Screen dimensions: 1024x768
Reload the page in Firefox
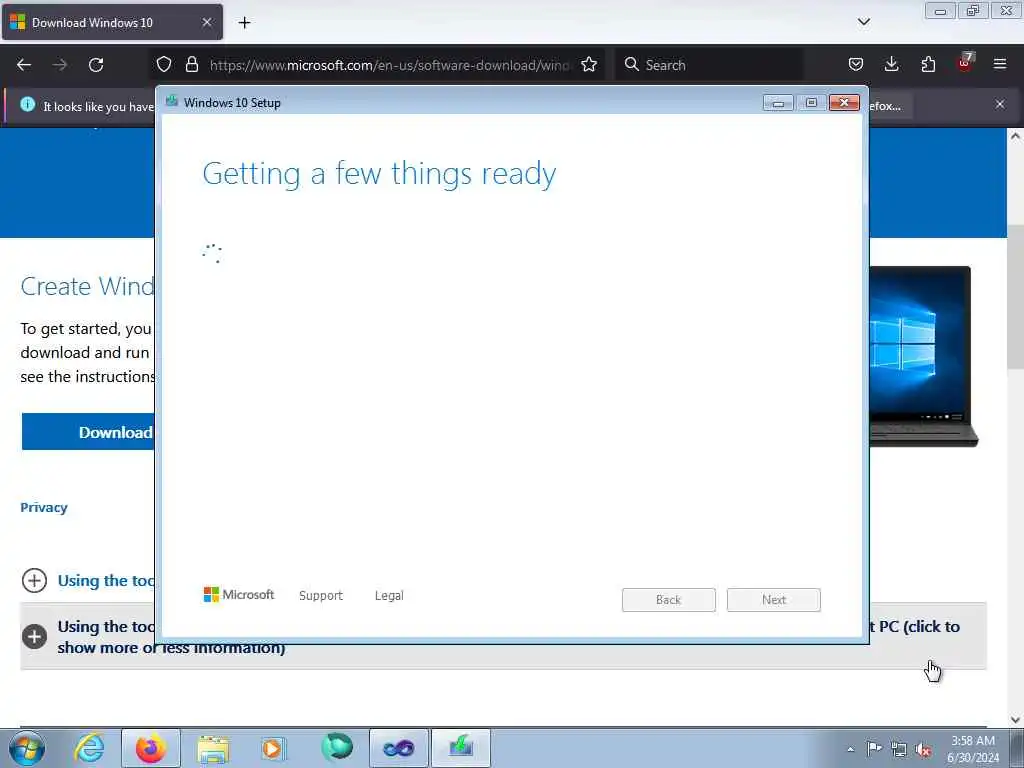pyautogui.click(x=96, y=65)
